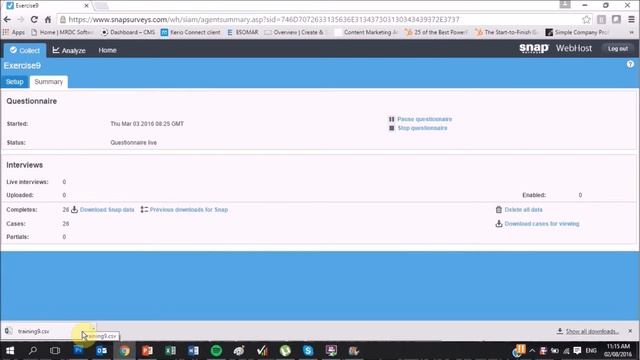The height and width of the screenshot is (360, 640).
Task: Click Show all downloads link
Action: tap(592, 331)
